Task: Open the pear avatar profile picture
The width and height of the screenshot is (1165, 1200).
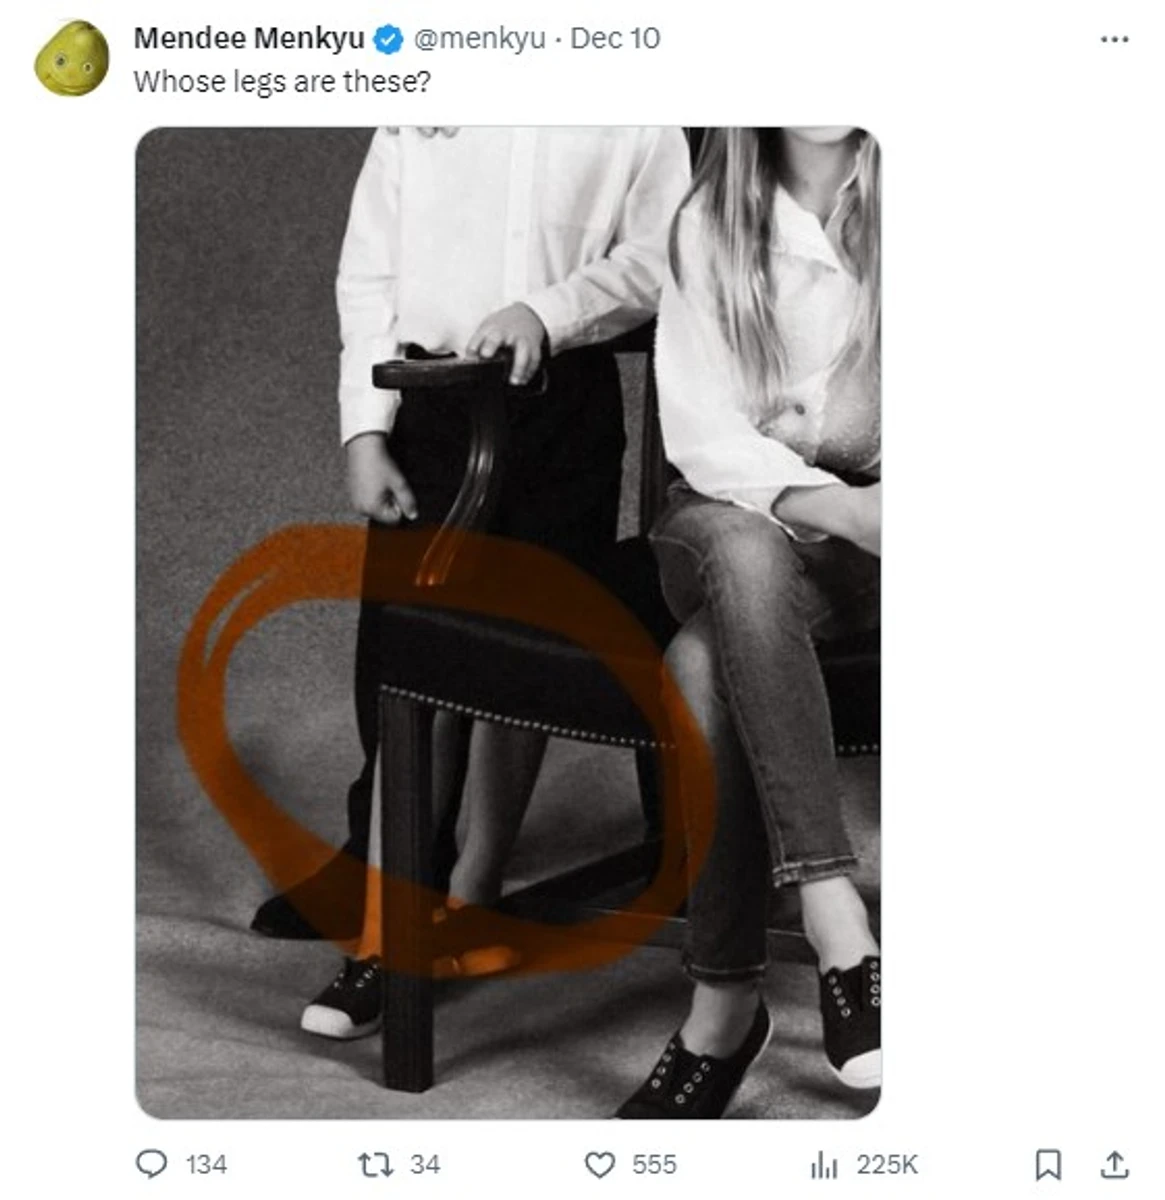Action: (72, 59)
